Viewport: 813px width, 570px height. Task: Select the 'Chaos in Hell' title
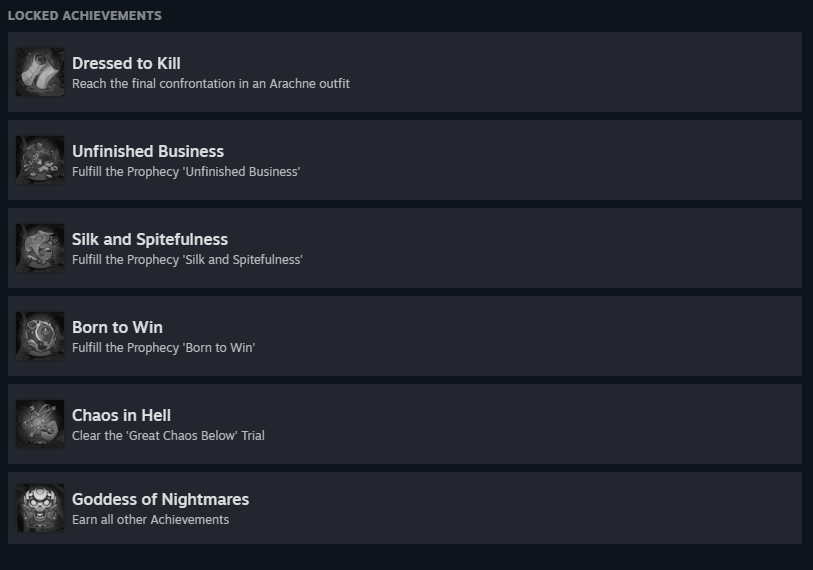click(121, 415)
